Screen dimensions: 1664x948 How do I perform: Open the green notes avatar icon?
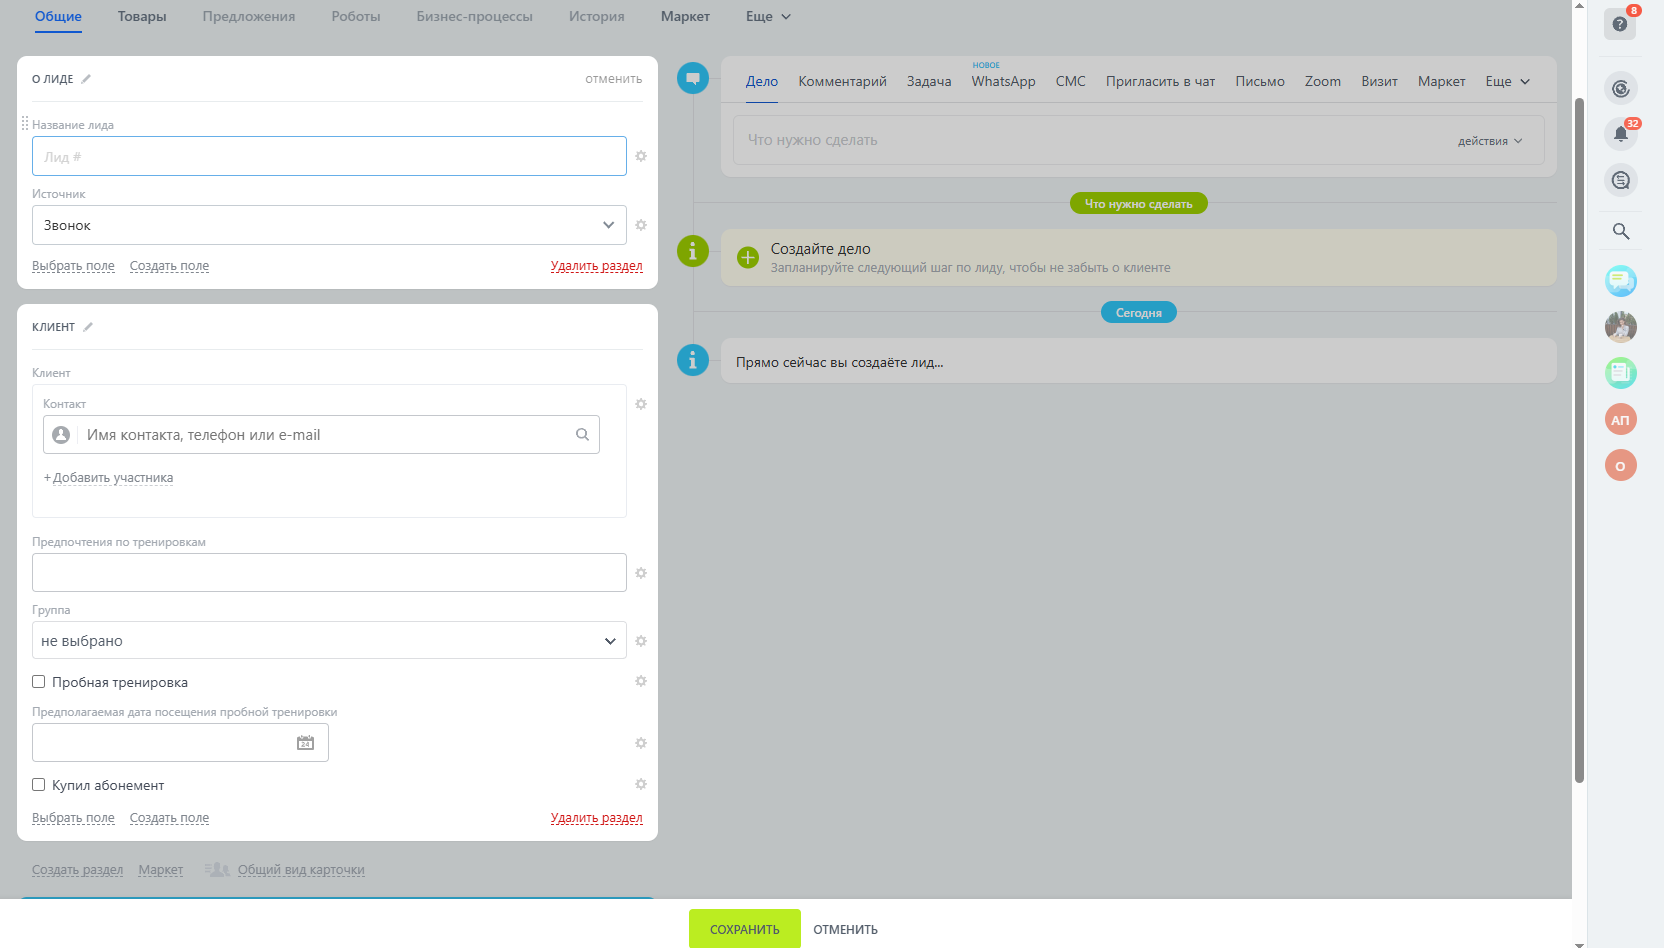coord(1620,373)
